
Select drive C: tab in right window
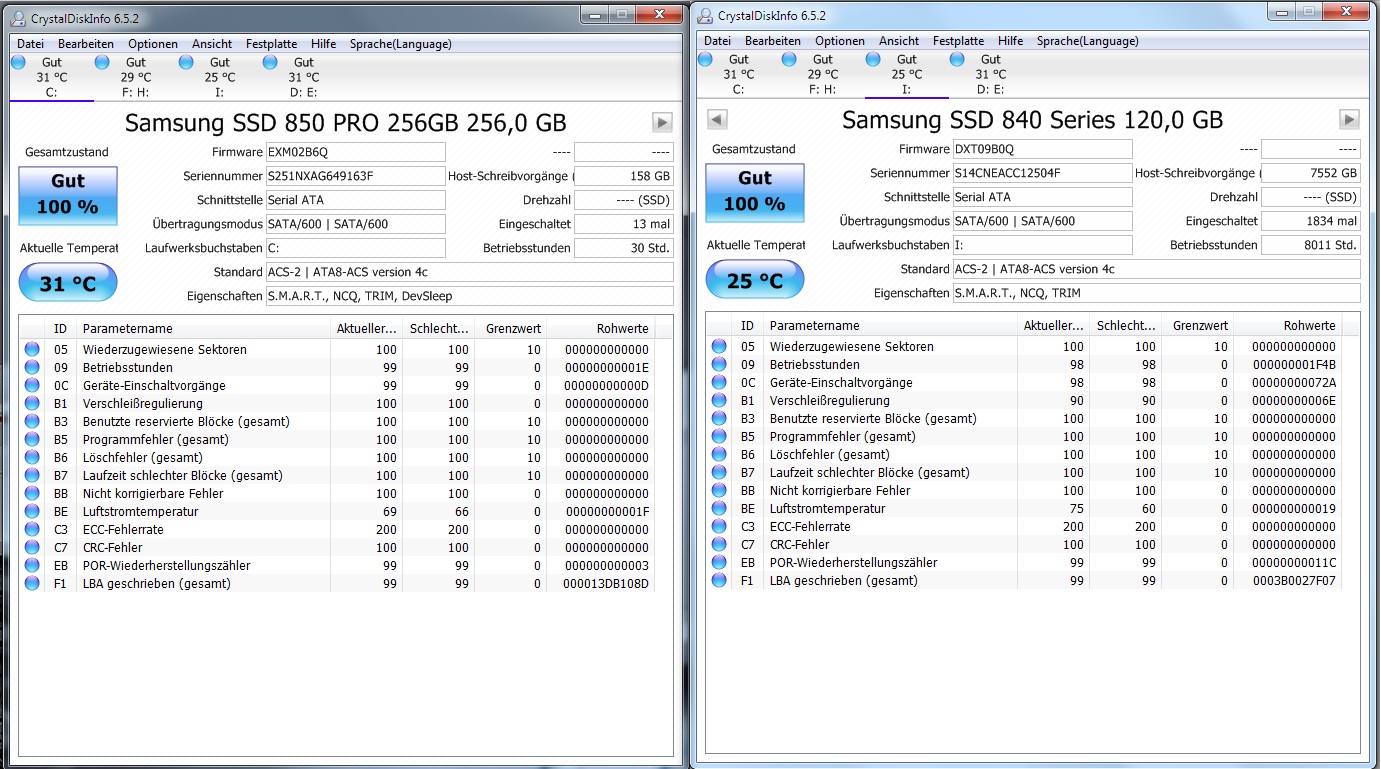tap(739, 74)
